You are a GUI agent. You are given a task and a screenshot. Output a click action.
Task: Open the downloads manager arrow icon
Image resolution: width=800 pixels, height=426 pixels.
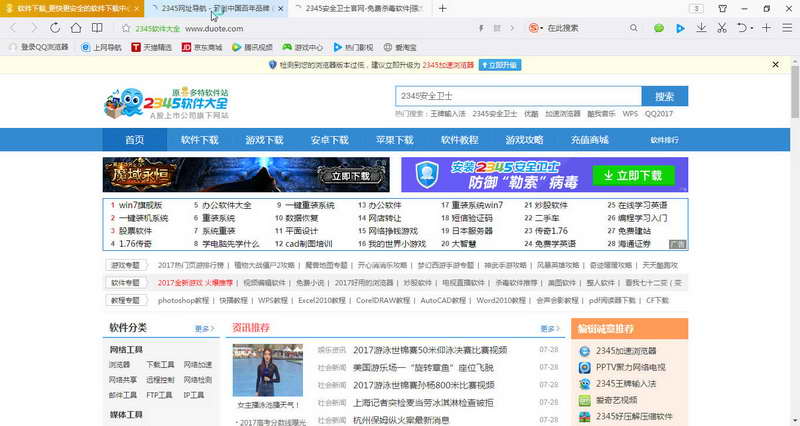[702, 28]
